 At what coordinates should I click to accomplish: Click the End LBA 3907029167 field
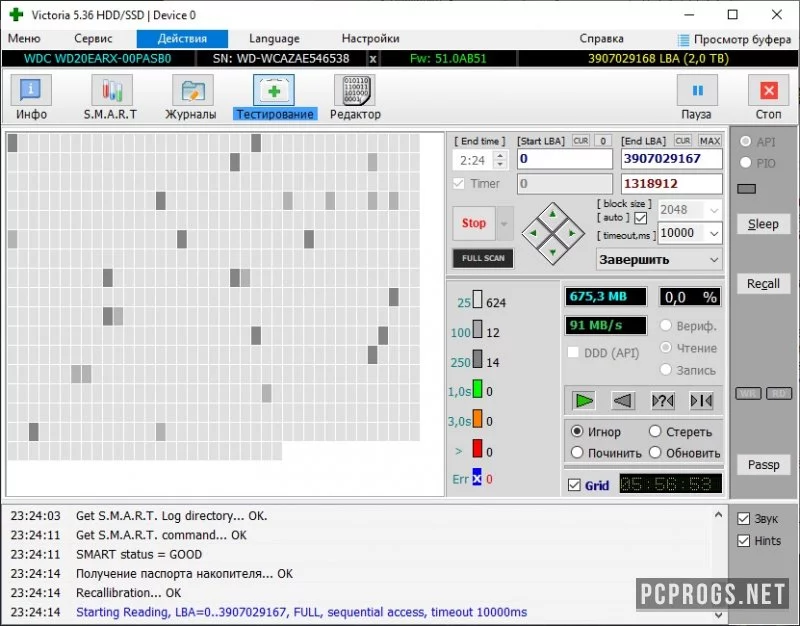671,159
